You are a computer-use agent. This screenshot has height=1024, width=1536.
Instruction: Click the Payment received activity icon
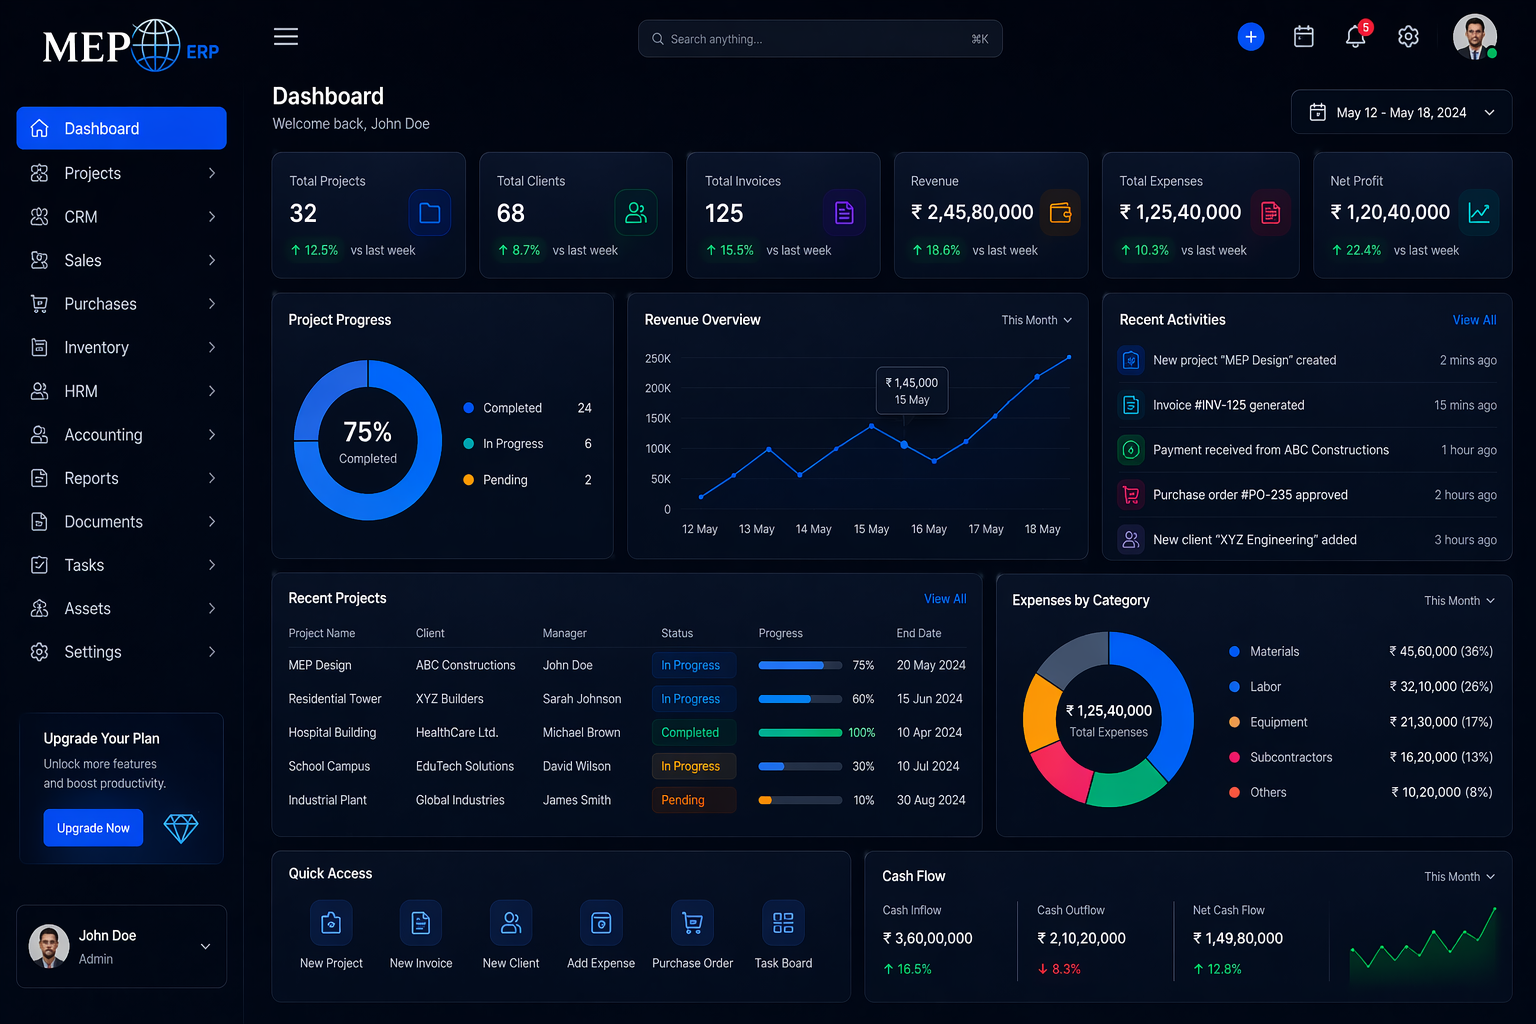coord(1131,450)
